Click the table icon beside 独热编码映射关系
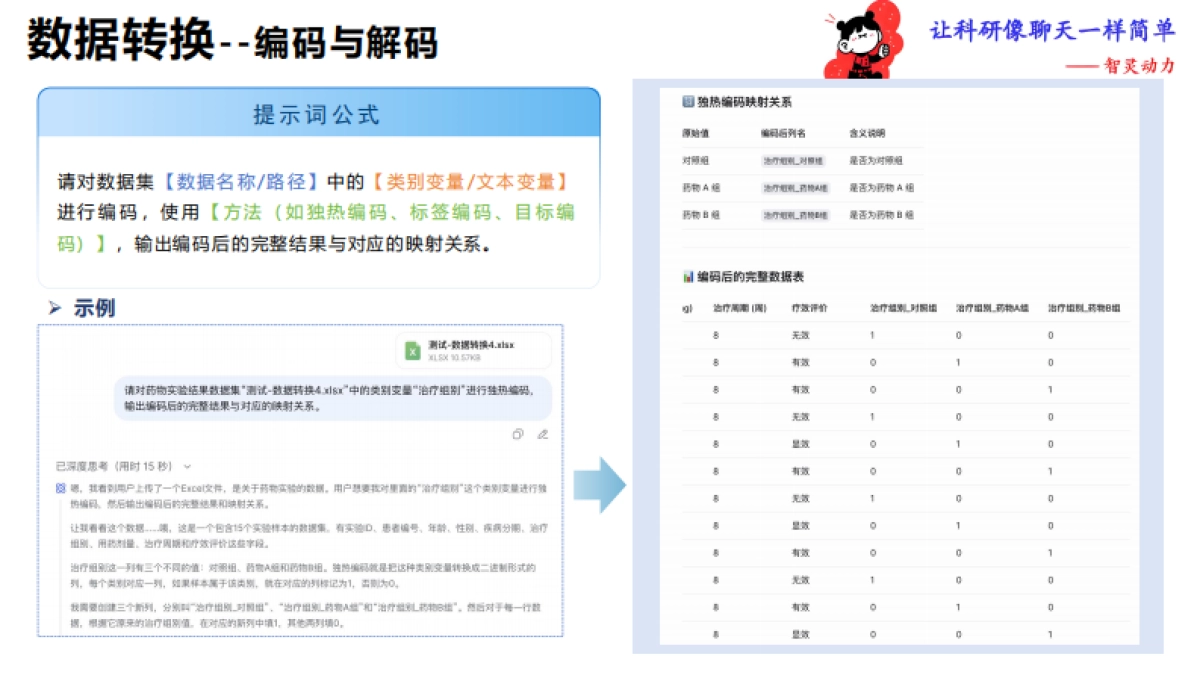1200x675 pixels. coord(687,100)
